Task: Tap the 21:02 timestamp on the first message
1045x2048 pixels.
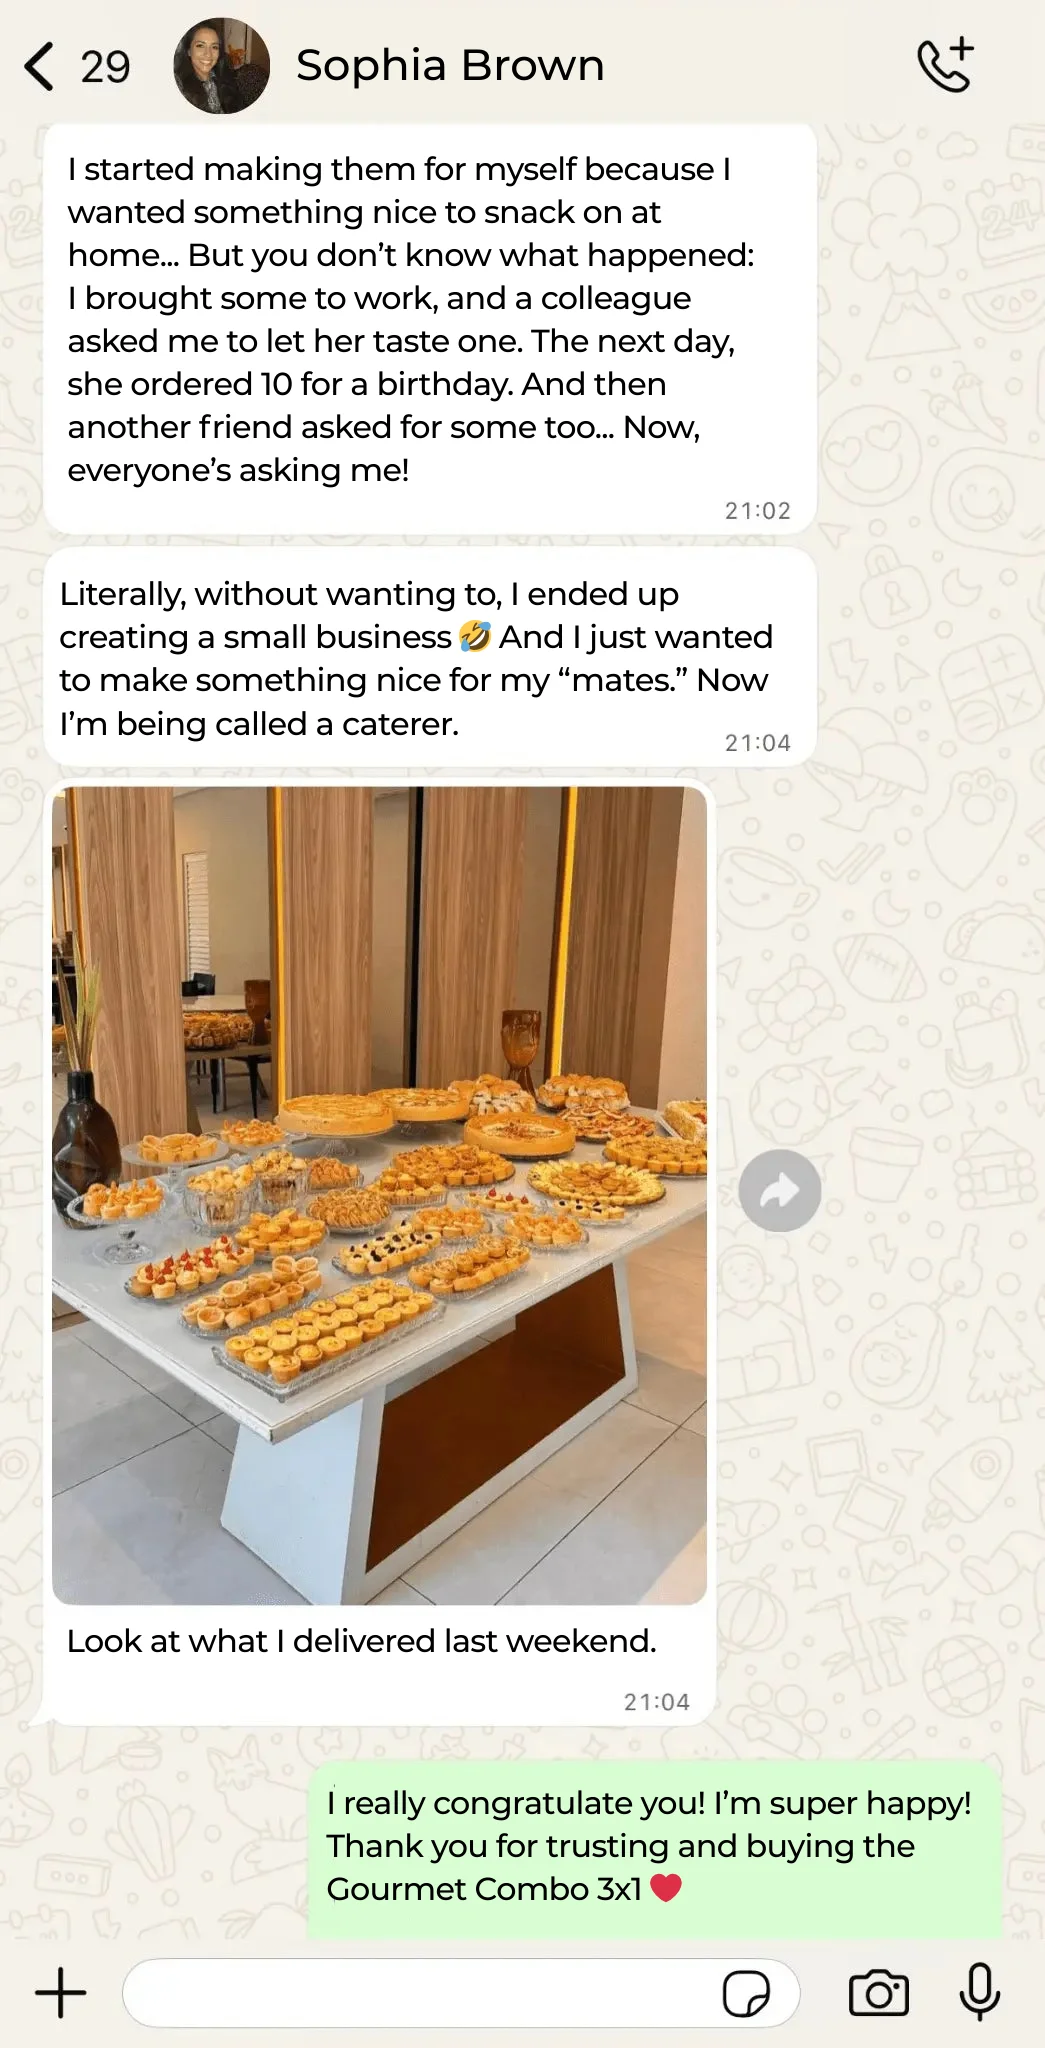Action: (x=758, y=511)
